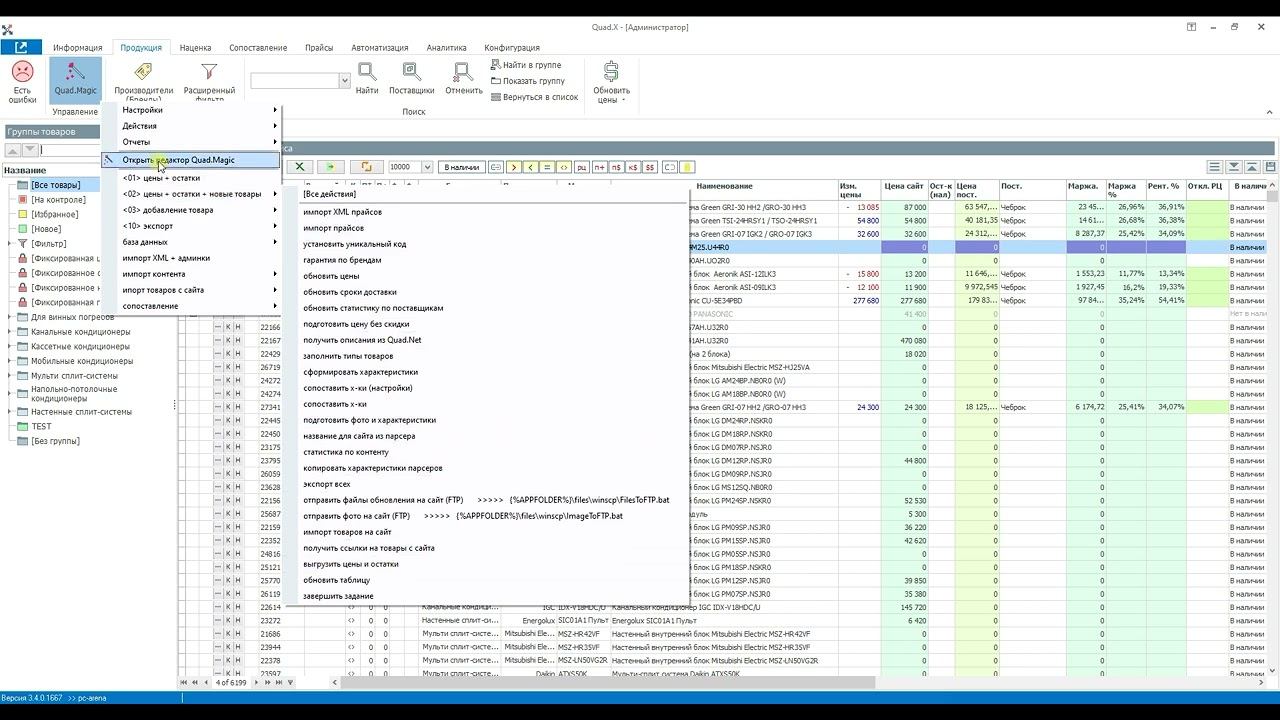Expand the Настройки submenu

click(192, 110)
